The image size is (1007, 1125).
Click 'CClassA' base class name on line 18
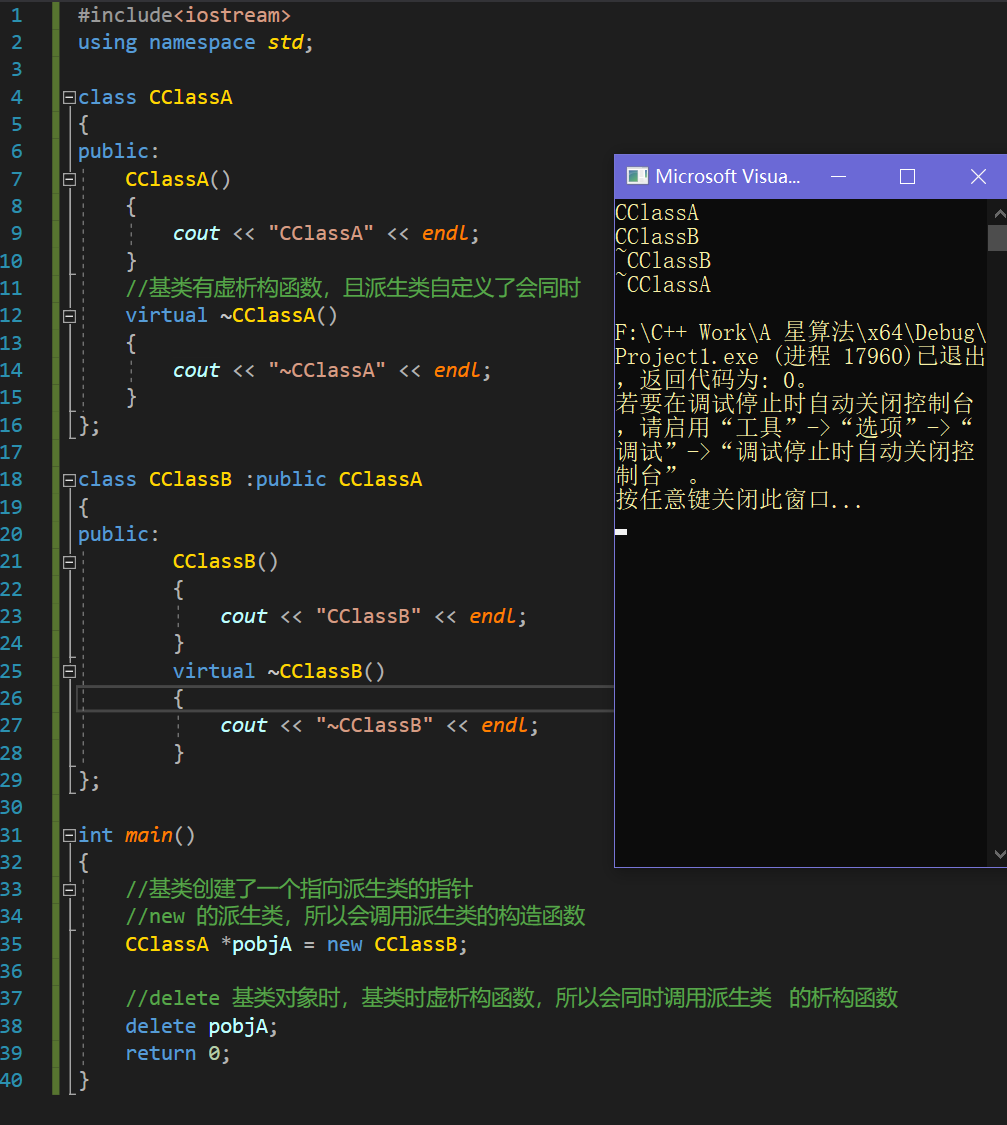(380, 480)
